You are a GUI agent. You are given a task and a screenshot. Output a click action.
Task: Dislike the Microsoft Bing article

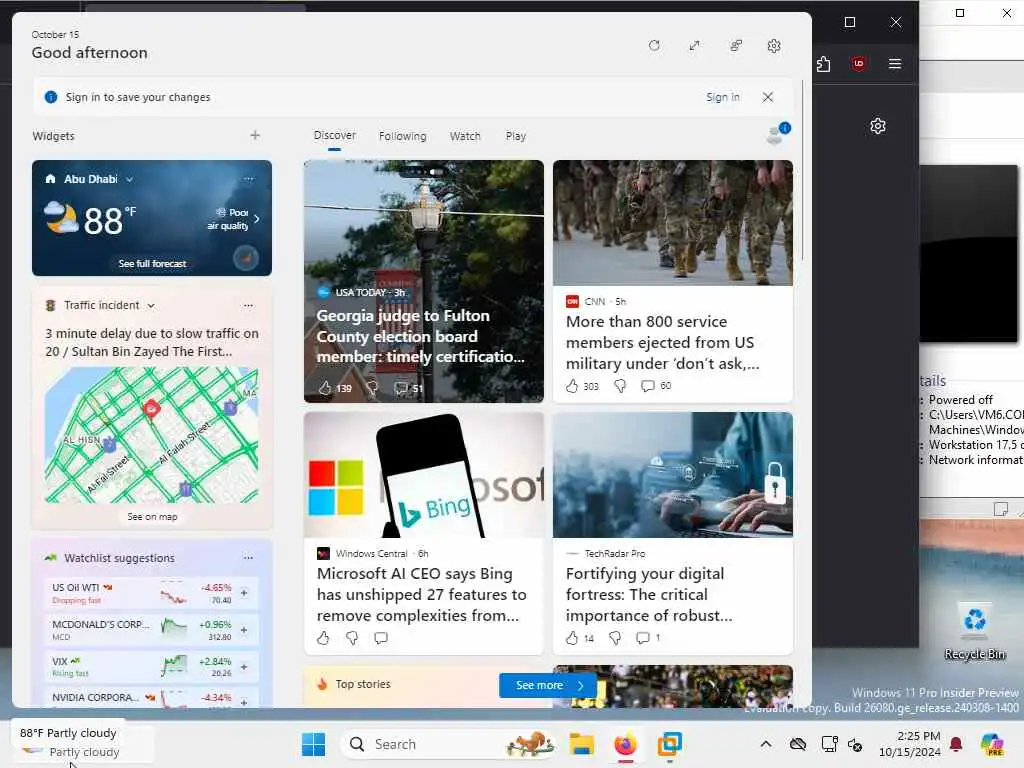click(352, 638)
